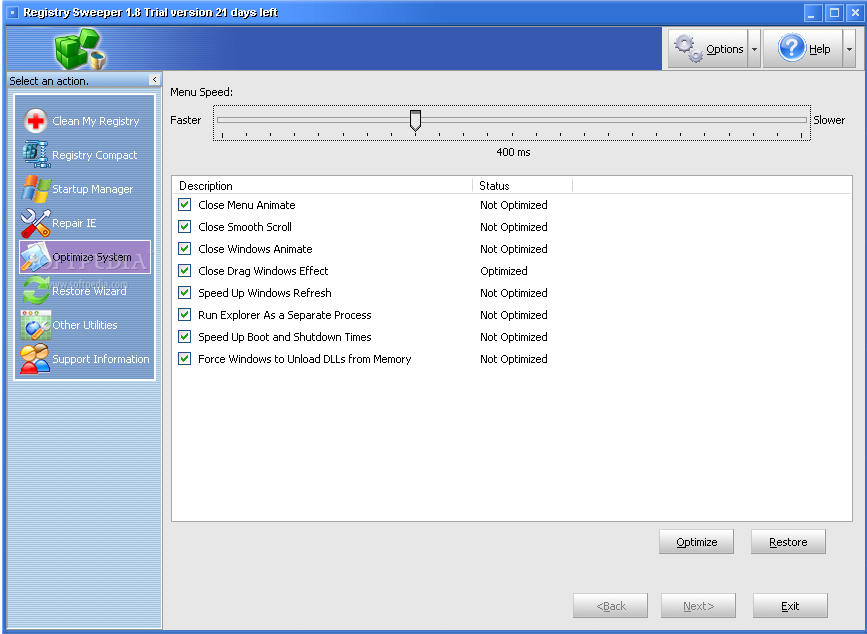Minimize the Registry Sweeper window

(812, 13)
